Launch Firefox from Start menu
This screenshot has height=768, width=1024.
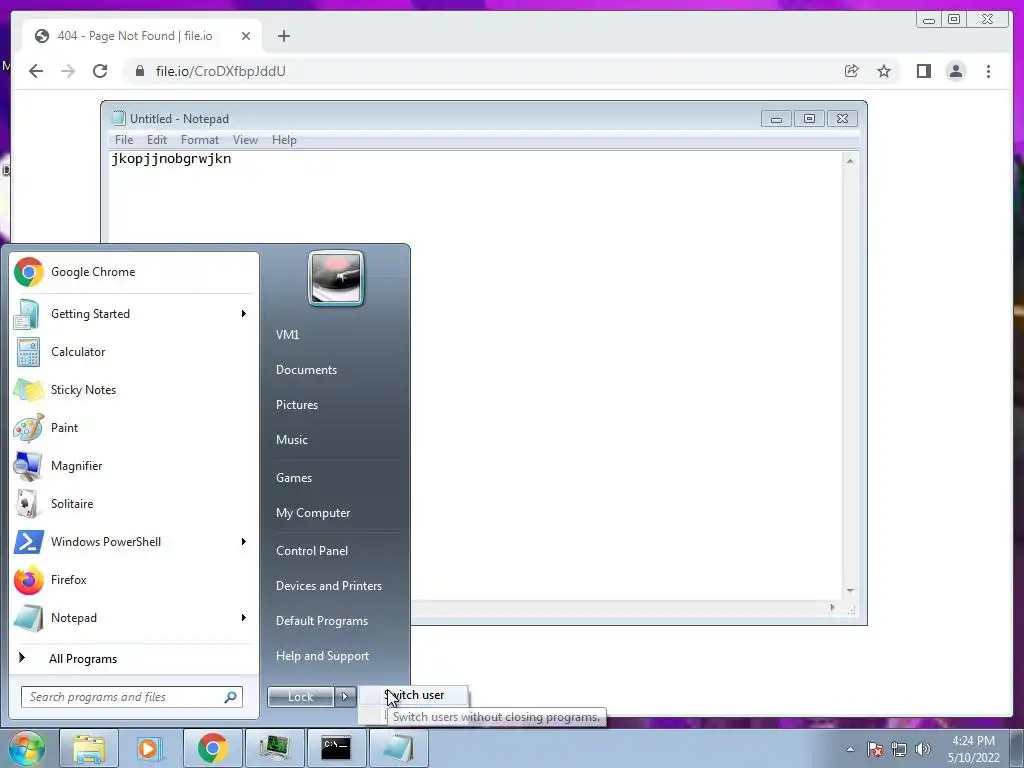[x=133, y=580]
